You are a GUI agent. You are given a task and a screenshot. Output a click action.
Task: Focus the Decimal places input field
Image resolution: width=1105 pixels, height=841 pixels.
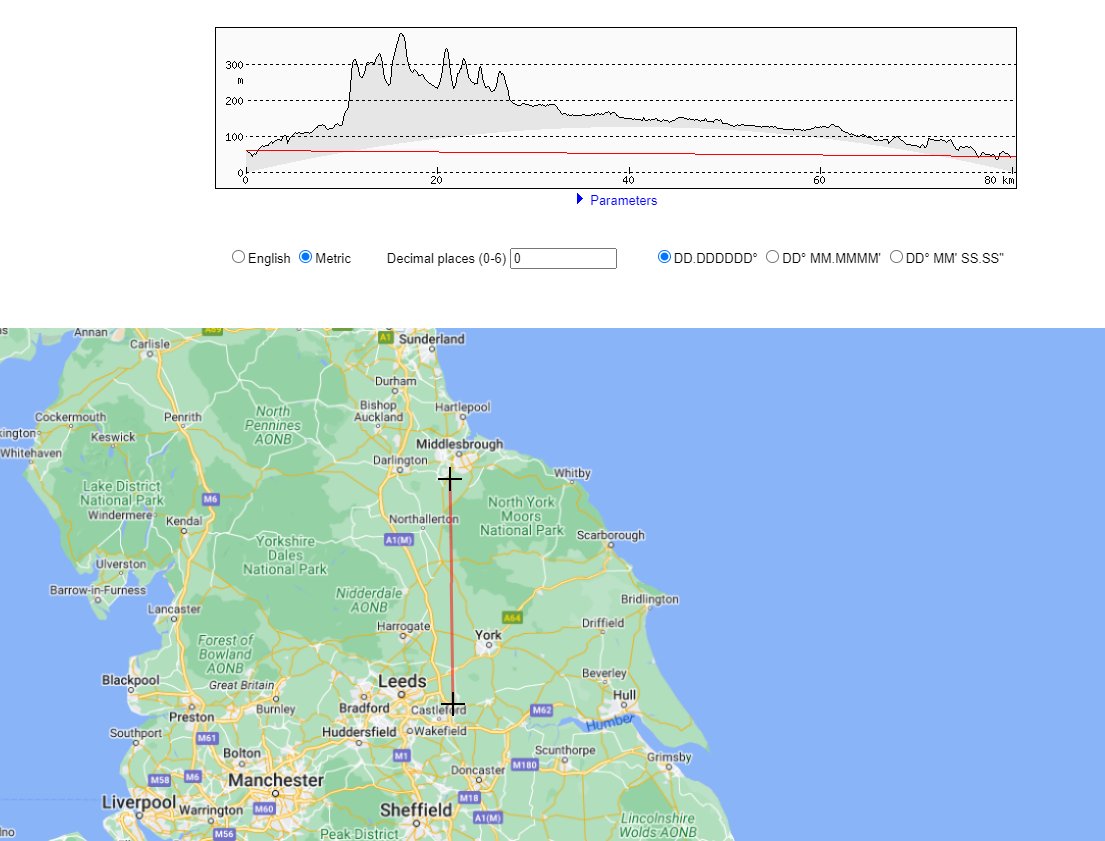coord(563,258)
